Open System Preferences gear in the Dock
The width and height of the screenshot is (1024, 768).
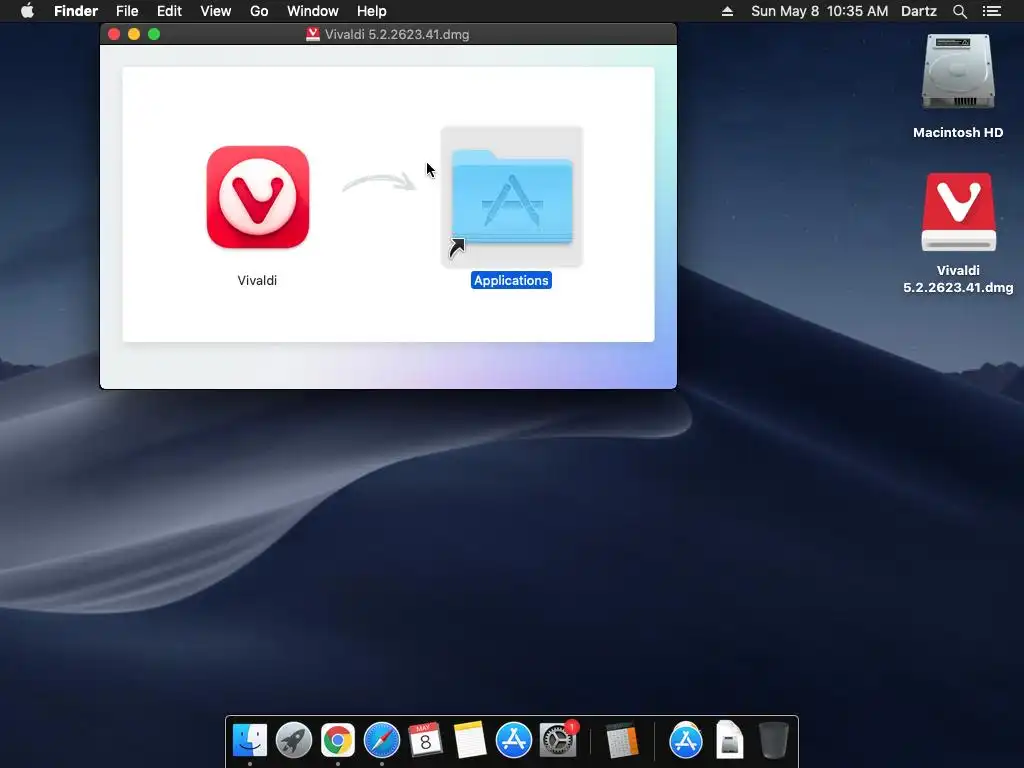558,740
